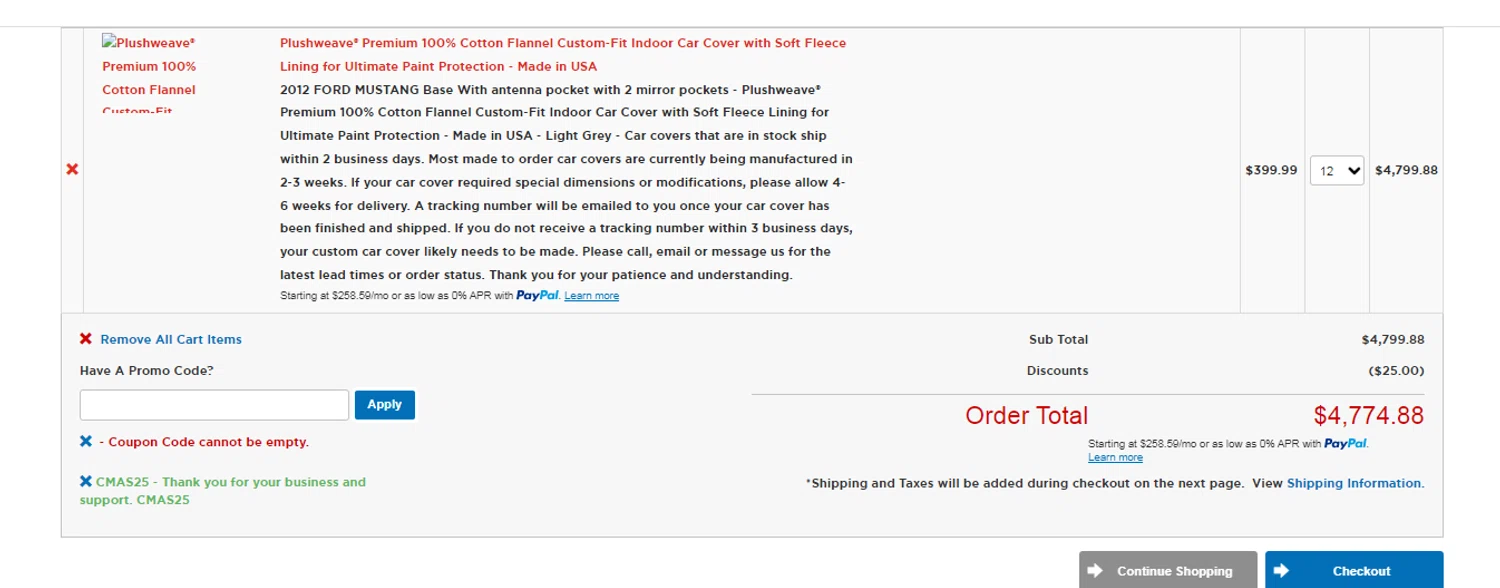Remove the applied CMAS25 coupon with its X
This screenshot has height=588, width=1500.
pyautogui.click(x=86, y=482)
